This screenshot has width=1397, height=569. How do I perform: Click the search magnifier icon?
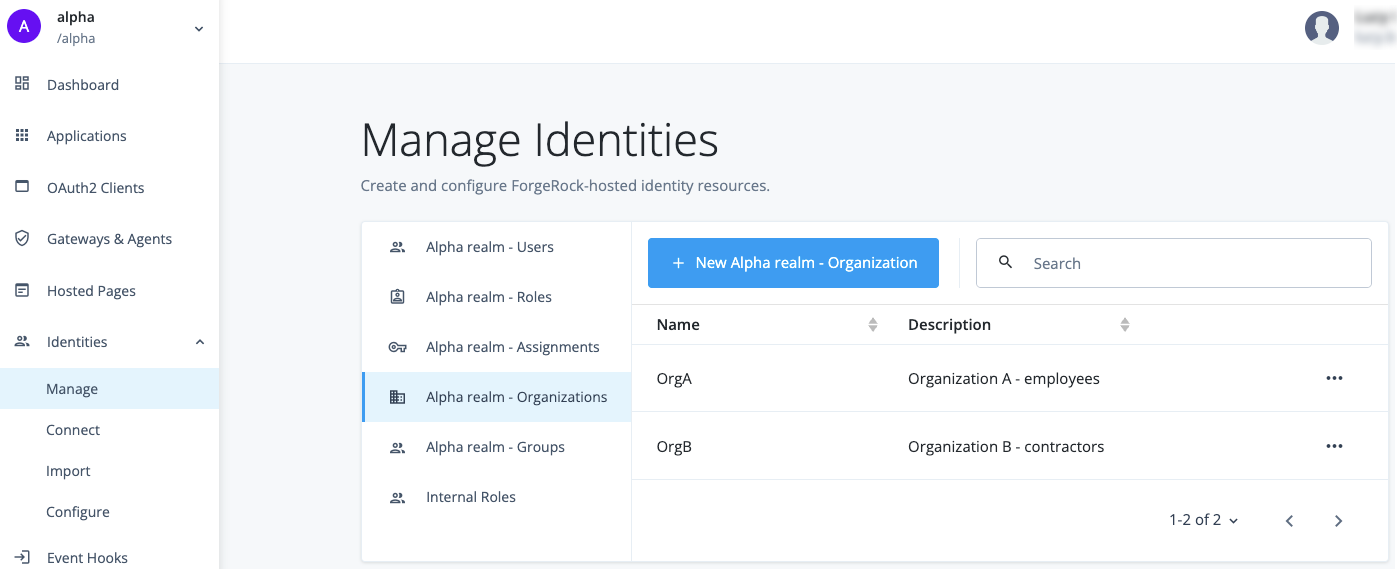(x=1006, y=262)
